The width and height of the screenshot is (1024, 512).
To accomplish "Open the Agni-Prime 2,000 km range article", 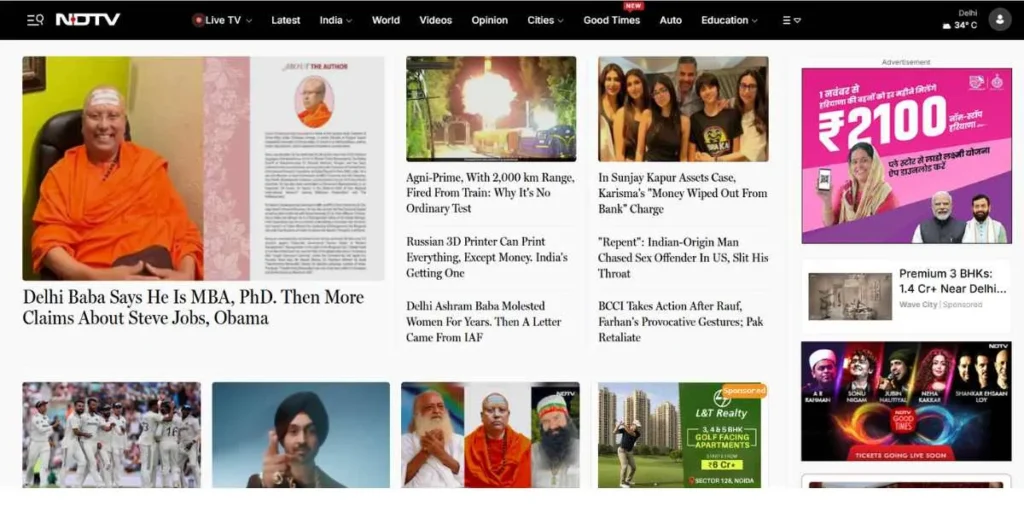I will pos(490,193).
